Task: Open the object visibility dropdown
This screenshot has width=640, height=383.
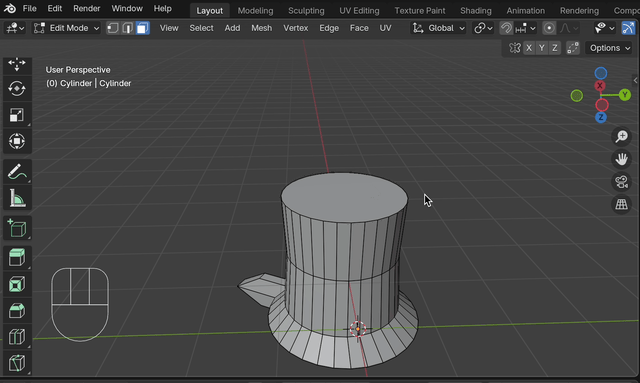Action: click(x=604, y=28)
